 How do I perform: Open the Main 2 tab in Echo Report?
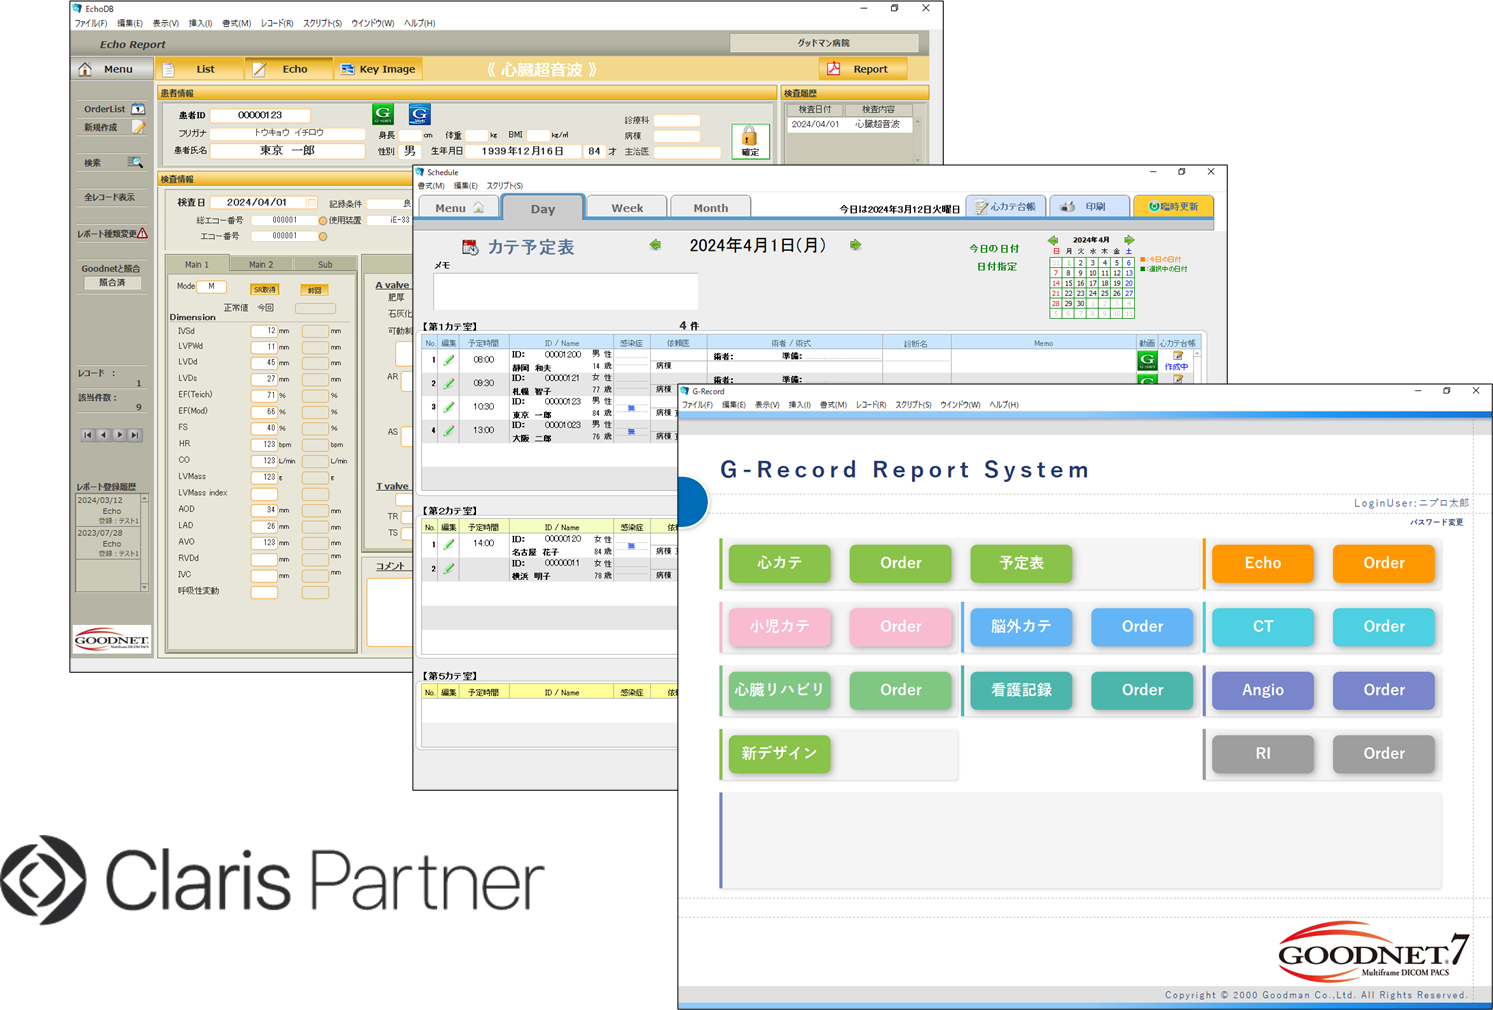[x=261, y=265]
